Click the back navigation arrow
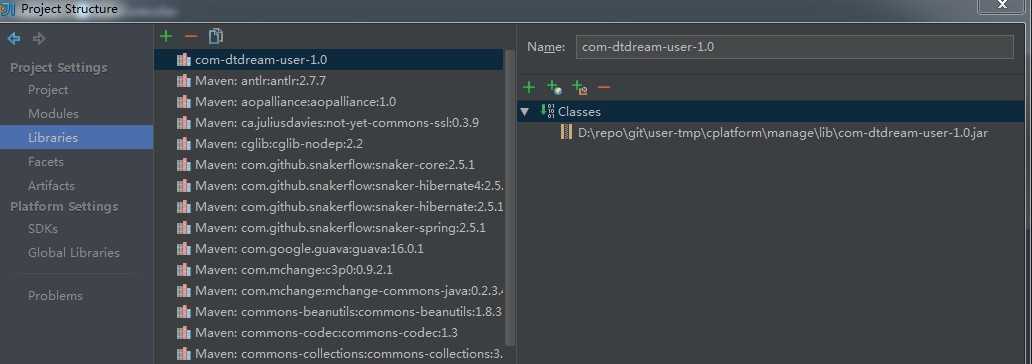1032x364 pixels. 14,39
